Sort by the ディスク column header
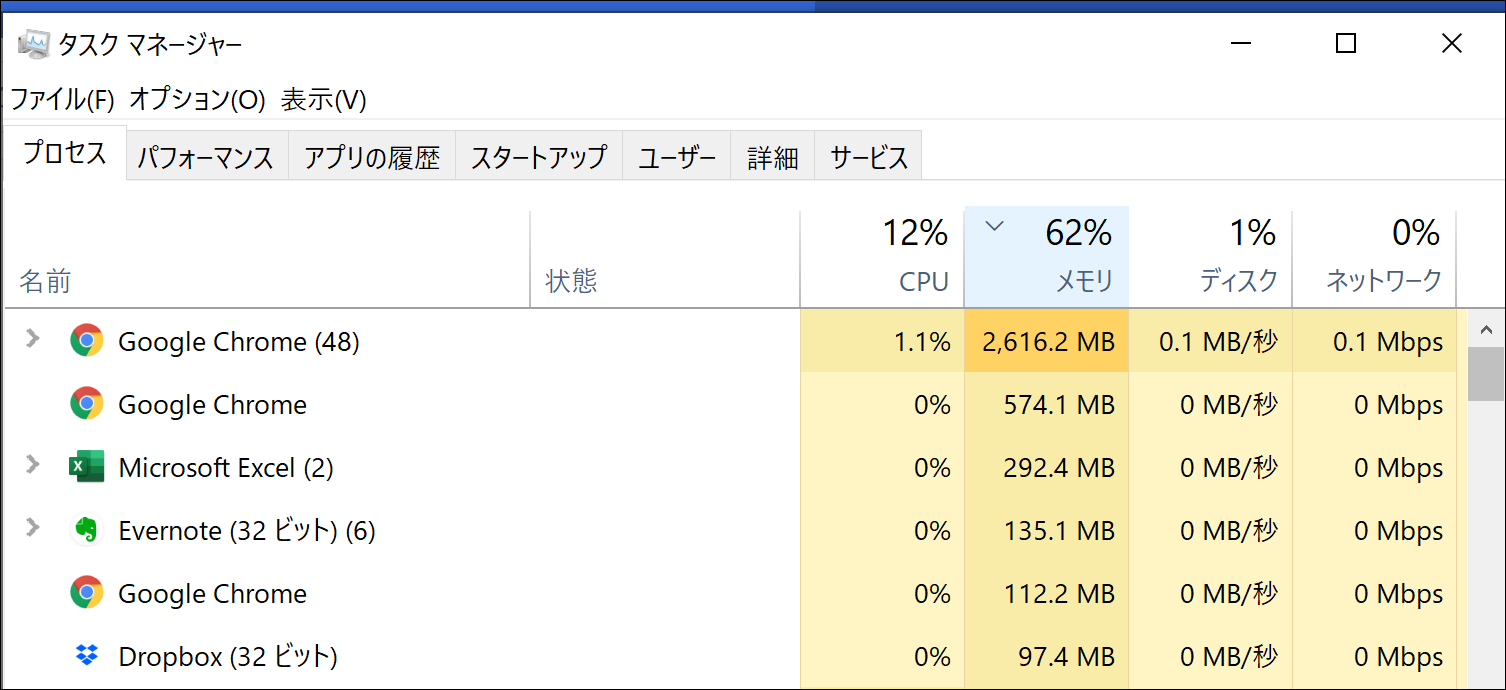Image resolution: width=1506 pixels, height=690 pixels. click(1210, 259)
